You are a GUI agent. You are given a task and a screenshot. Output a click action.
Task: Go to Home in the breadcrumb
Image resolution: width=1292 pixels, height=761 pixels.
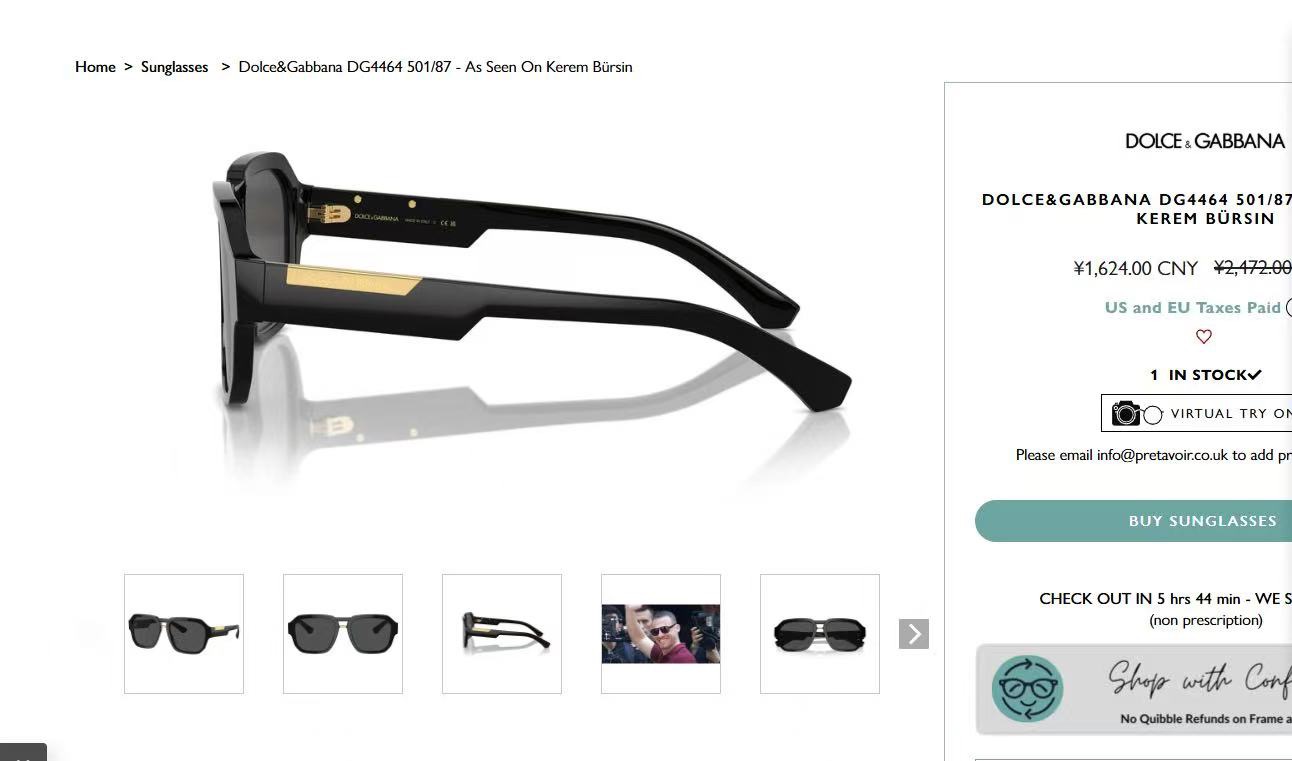95,67
